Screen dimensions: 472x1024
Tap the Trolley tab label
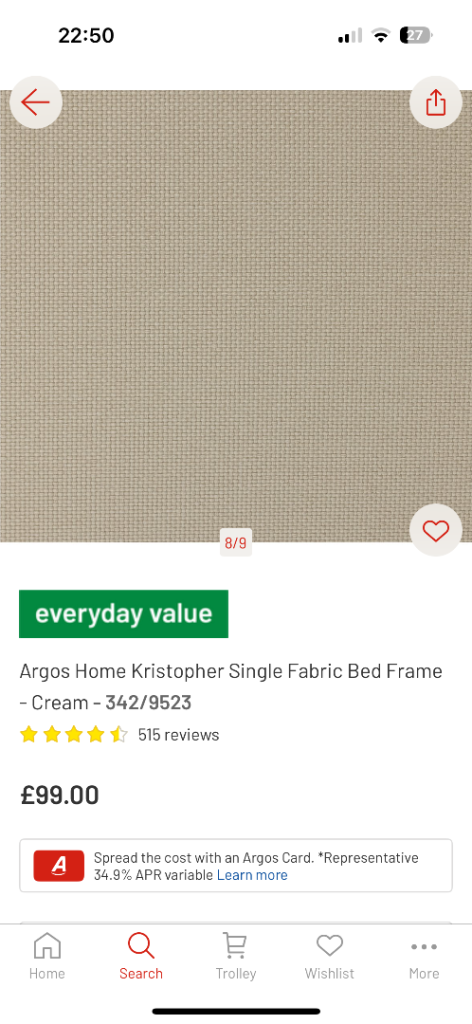[x=236, y=973]
